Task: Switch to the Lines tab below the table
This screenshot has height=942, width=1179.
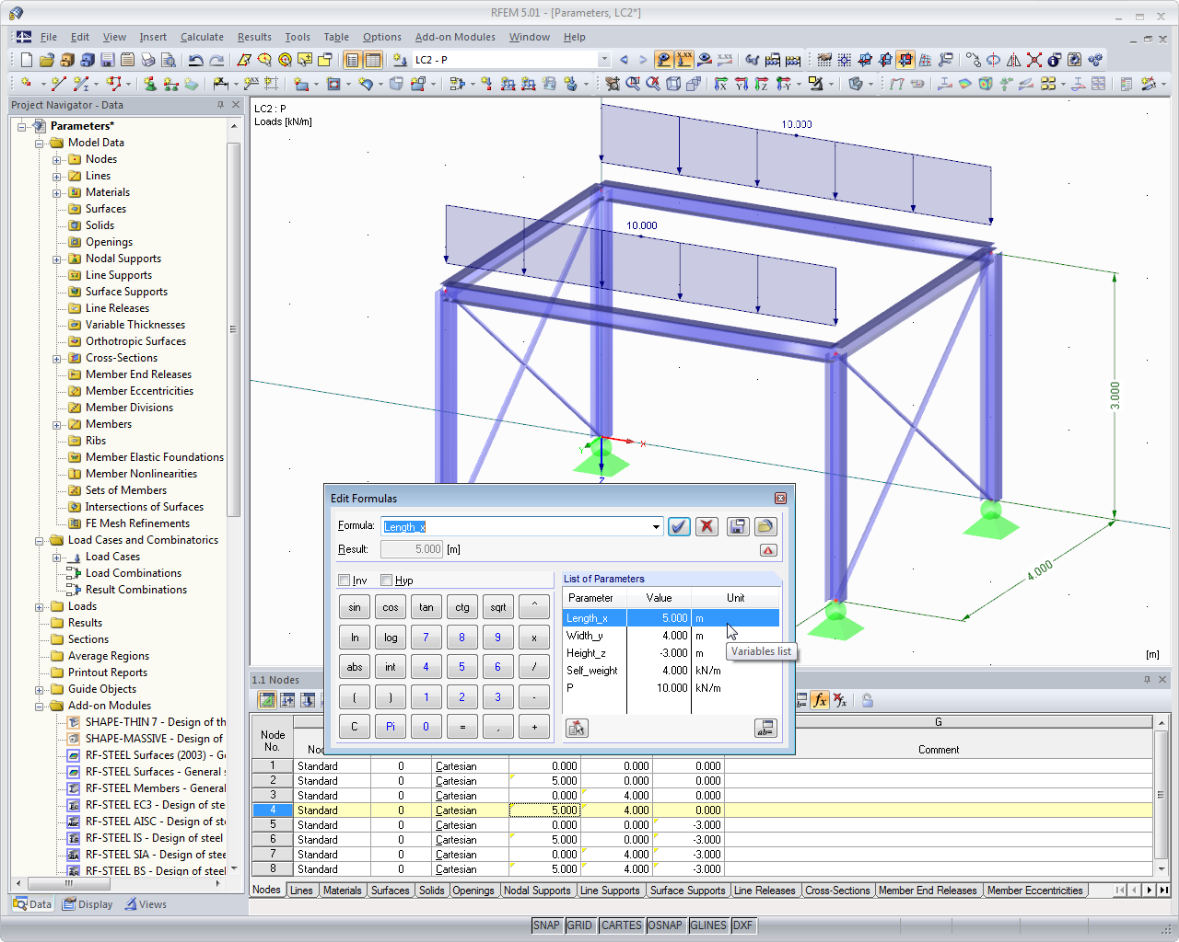Action: pyautogui.click(x=301, y=890)
